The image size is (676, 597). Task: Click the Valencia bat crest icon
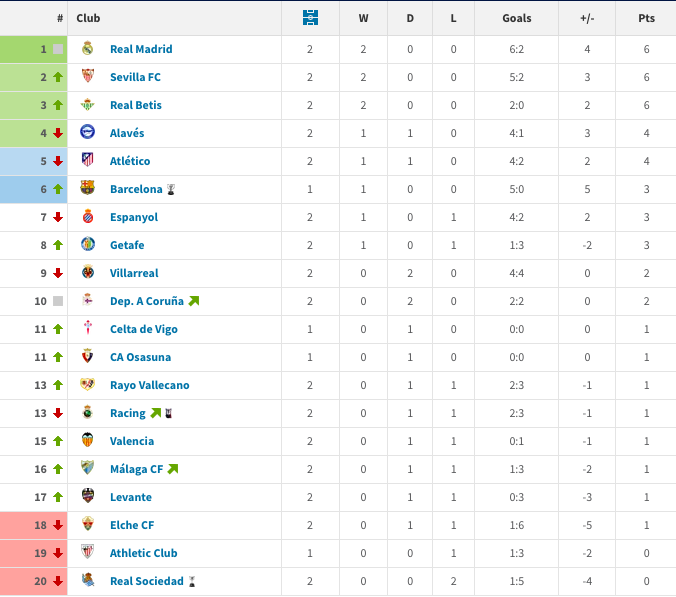(88, 440)
